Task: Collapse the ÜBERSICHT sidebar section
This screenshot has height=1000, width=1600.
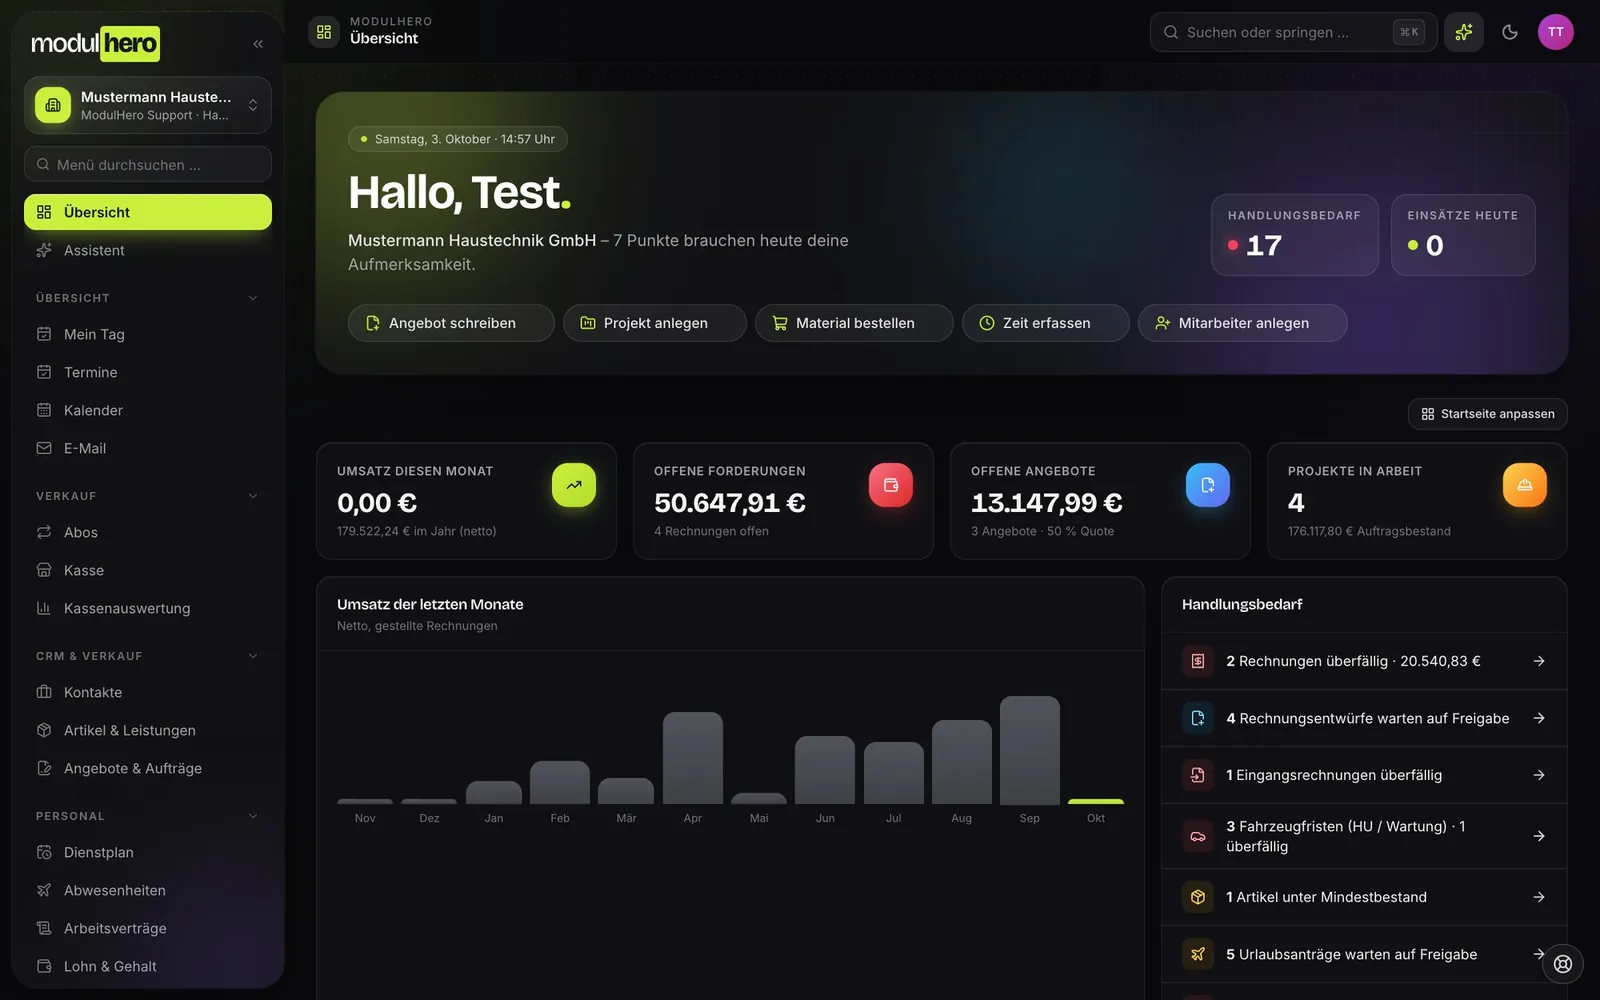Action: 253,298
